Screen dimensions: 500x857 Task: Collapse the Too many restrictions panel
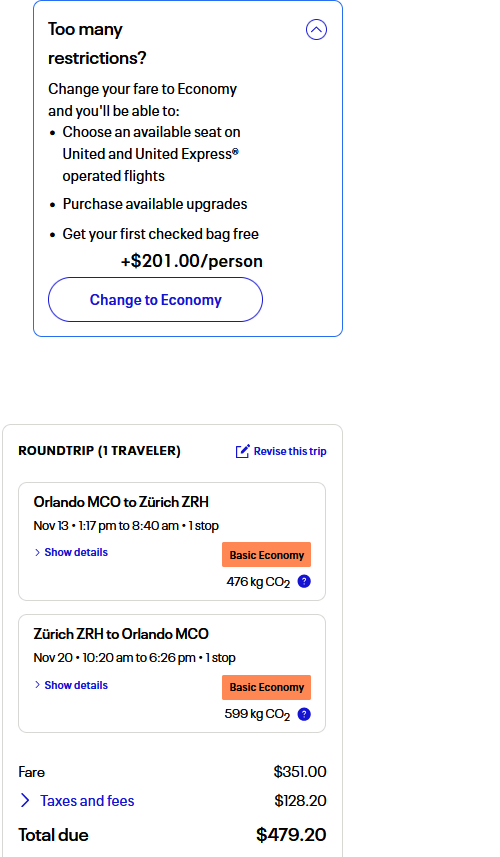pos(316,30)
